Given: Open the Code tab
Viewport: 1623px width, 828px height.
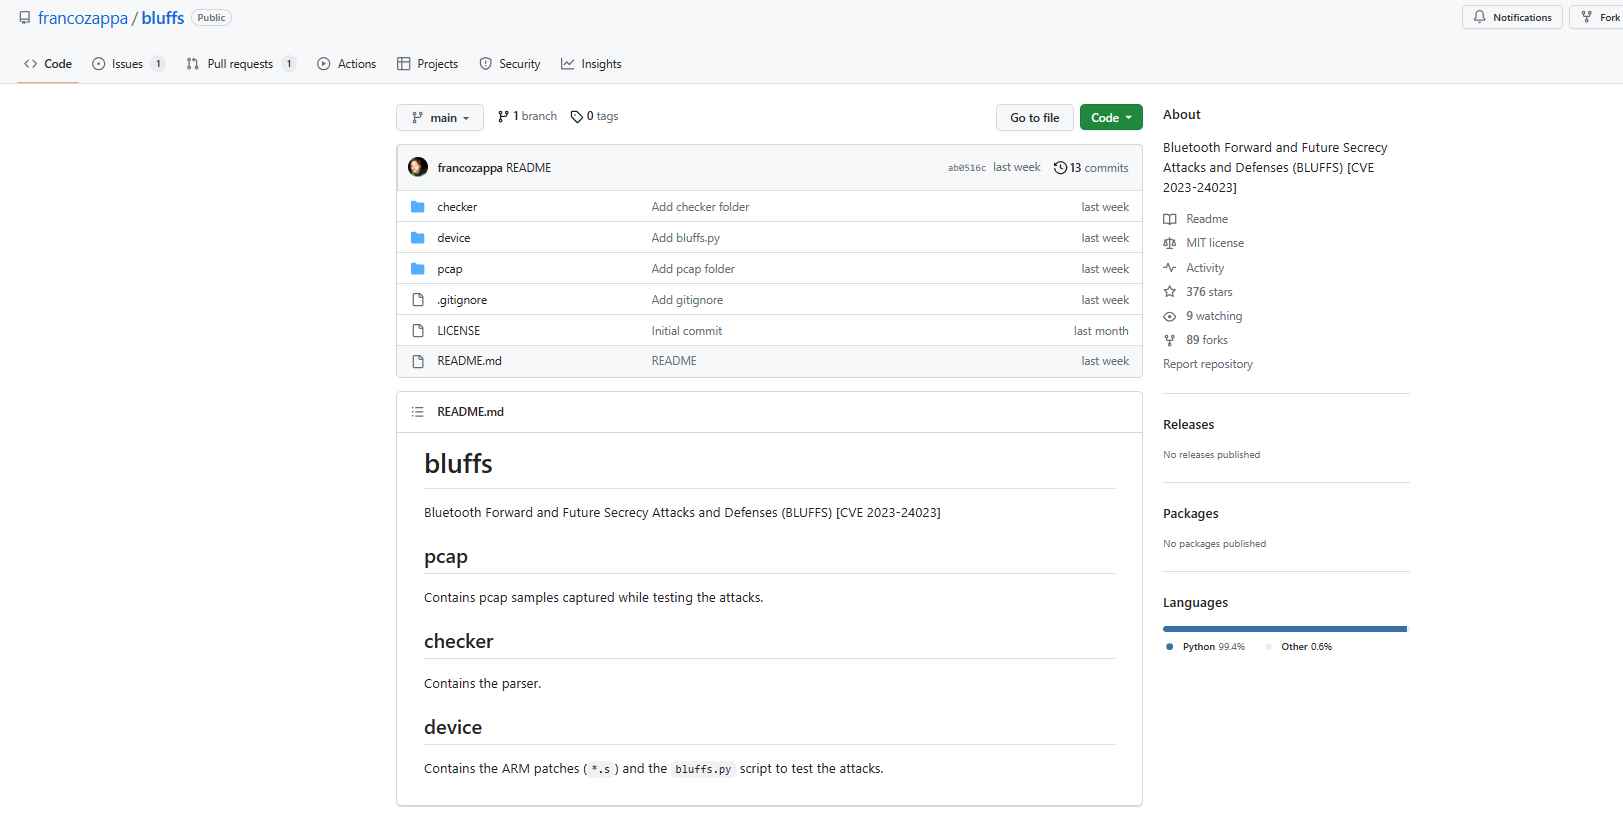Looking at the screenshot, I should click(48, 64).
